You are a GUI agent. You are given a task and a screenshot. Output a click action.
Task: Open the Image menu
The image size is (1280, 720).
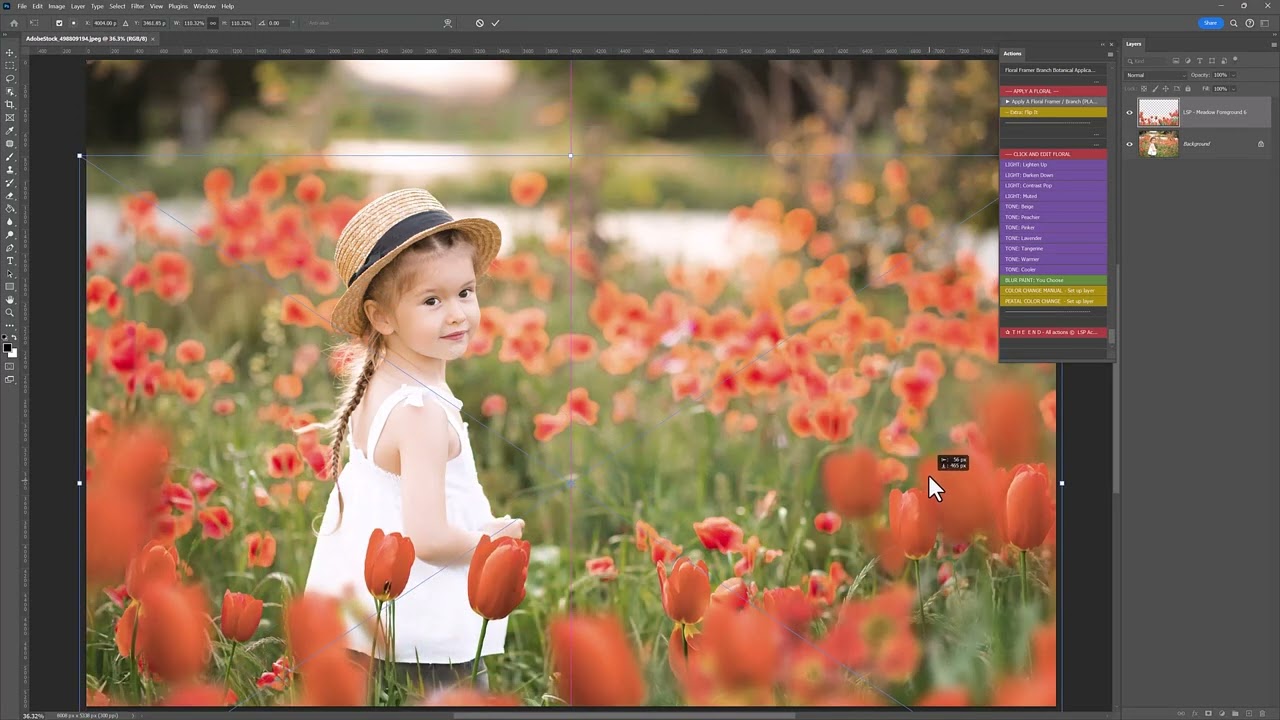click(57, 6)
